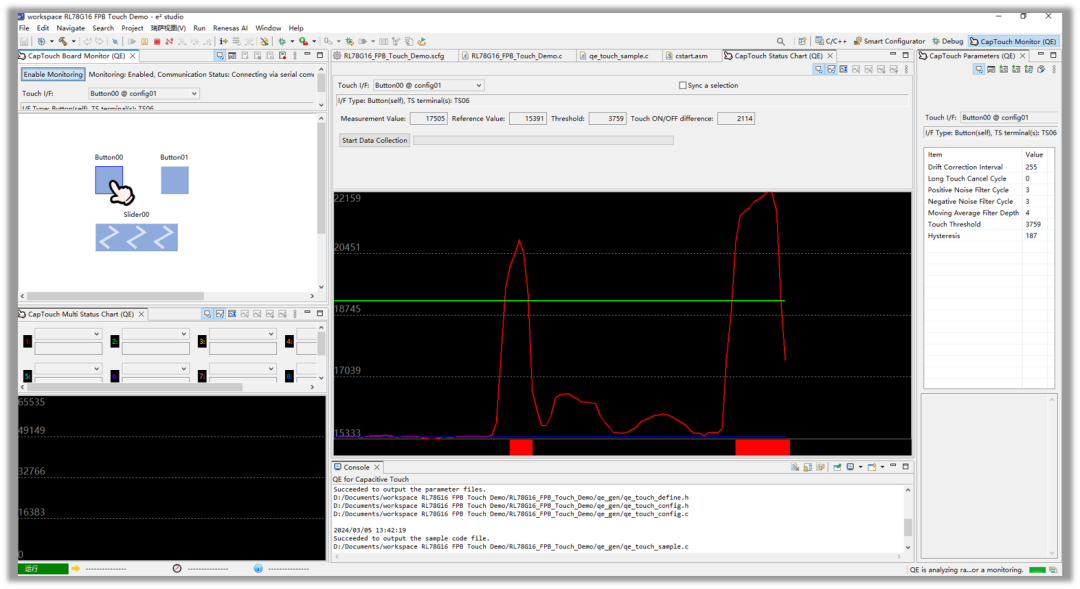The image size is (1080, 589).
Task: Click the red Terminate (stop) toolbar icon
Action: [x=157, y=42]
